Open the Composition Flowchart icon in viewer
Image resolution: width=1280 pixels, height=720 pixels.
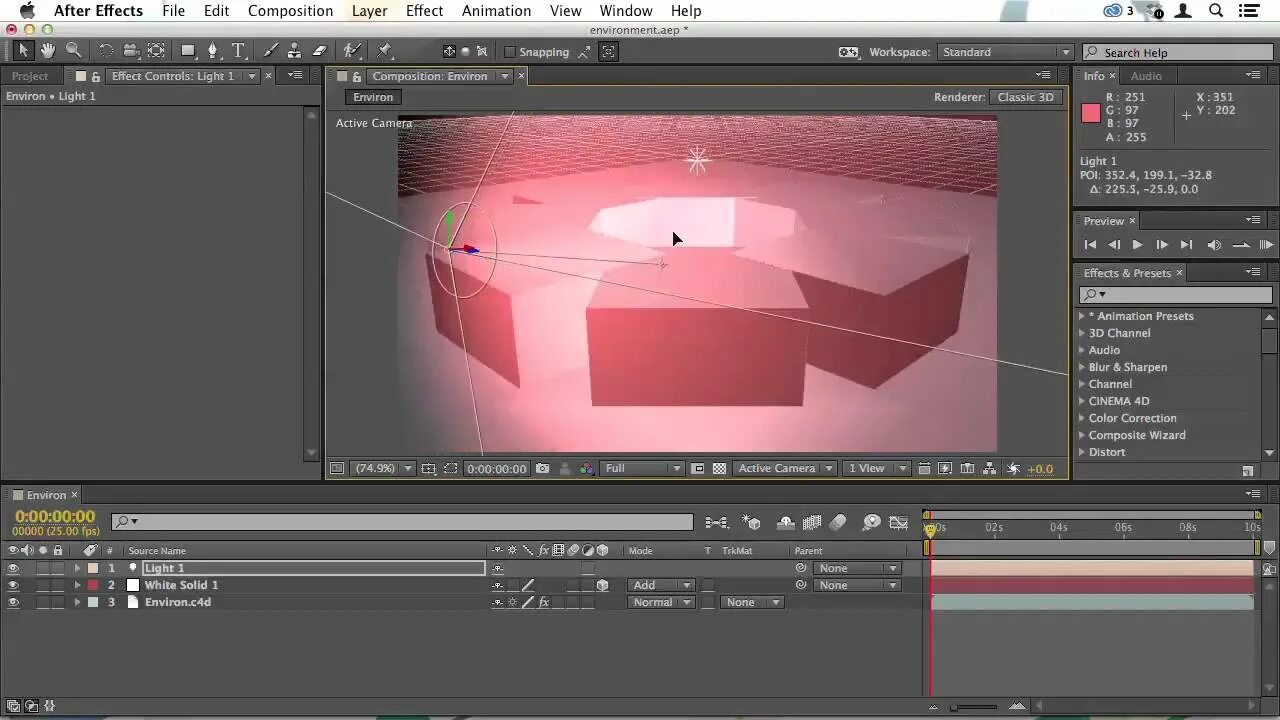click(x=989, y=468)
